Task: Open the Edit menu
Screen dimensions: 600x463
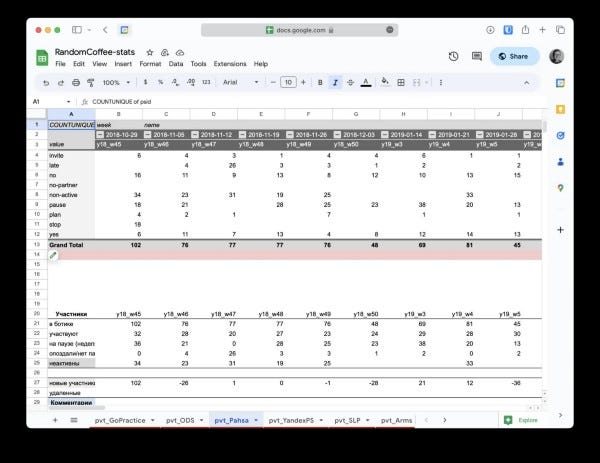Action: [x=79, y=64]
